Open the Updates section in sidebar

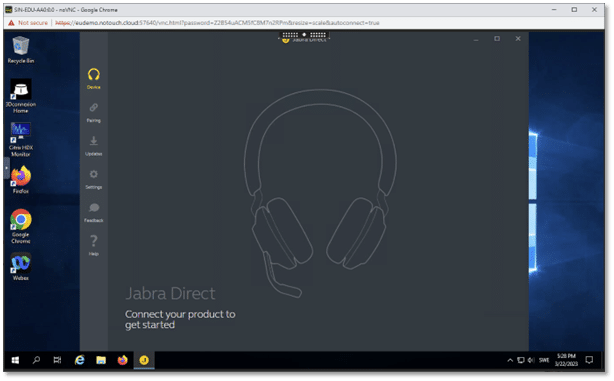pos(94,146)
